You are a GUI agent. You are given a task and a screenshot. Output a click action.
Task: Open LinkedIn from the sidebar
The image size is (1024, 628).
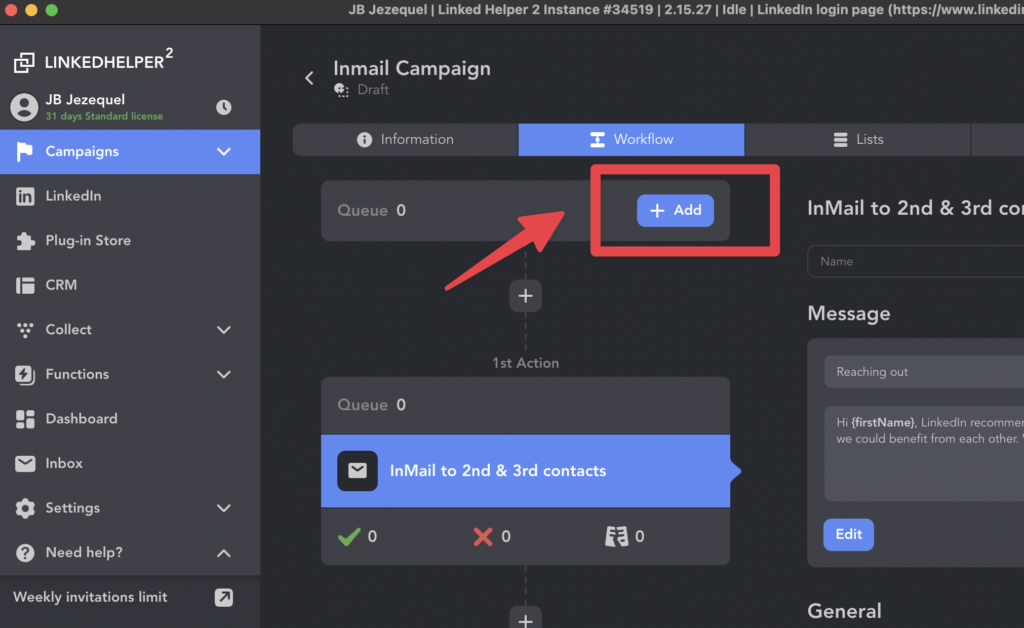click(73, 196)
